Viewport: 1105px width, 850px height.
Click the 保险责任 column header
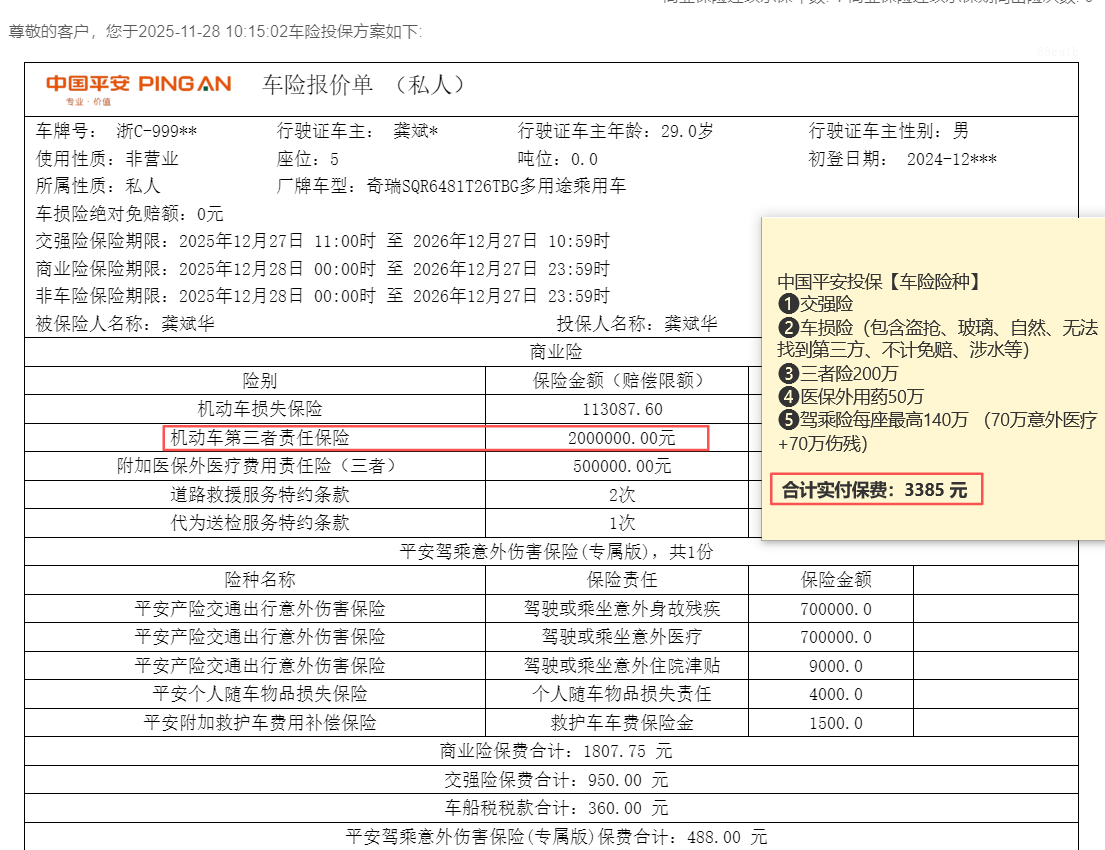click(622, 580)
